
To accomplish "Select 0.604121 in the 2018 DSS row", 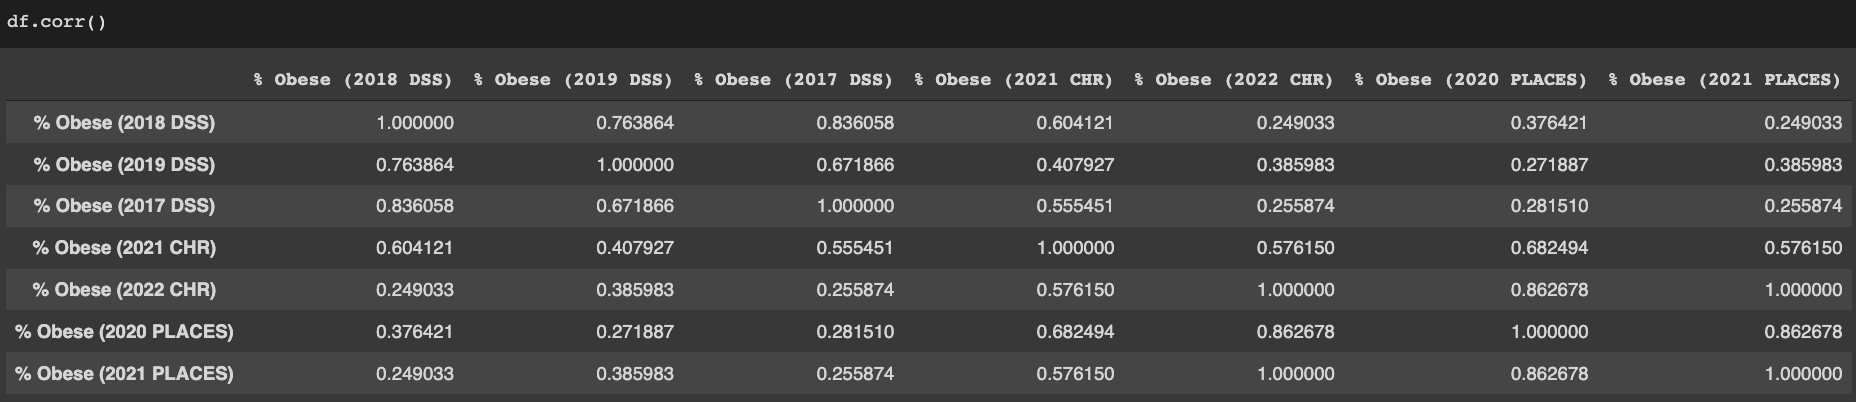I will point(1075,123).
